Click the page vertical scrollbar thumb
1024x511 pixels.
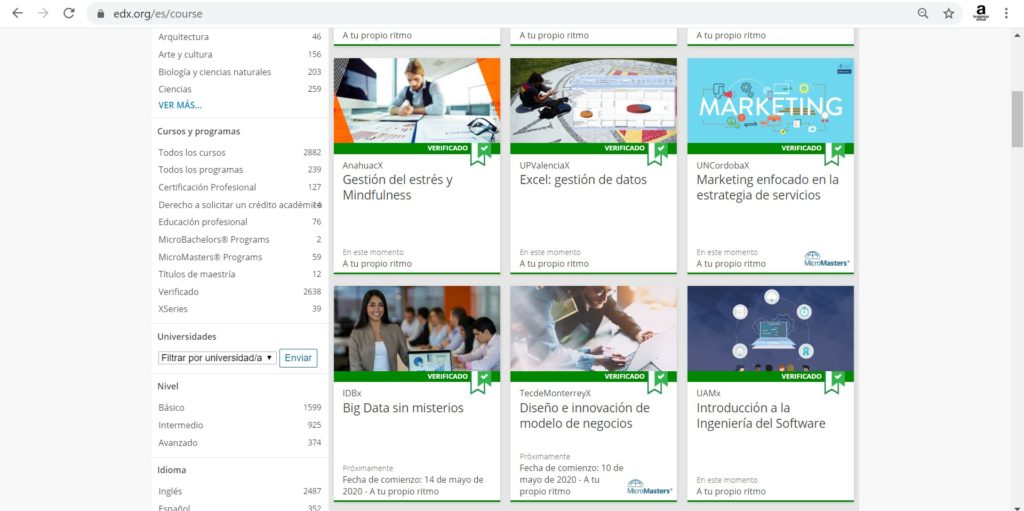[1017, 119]
